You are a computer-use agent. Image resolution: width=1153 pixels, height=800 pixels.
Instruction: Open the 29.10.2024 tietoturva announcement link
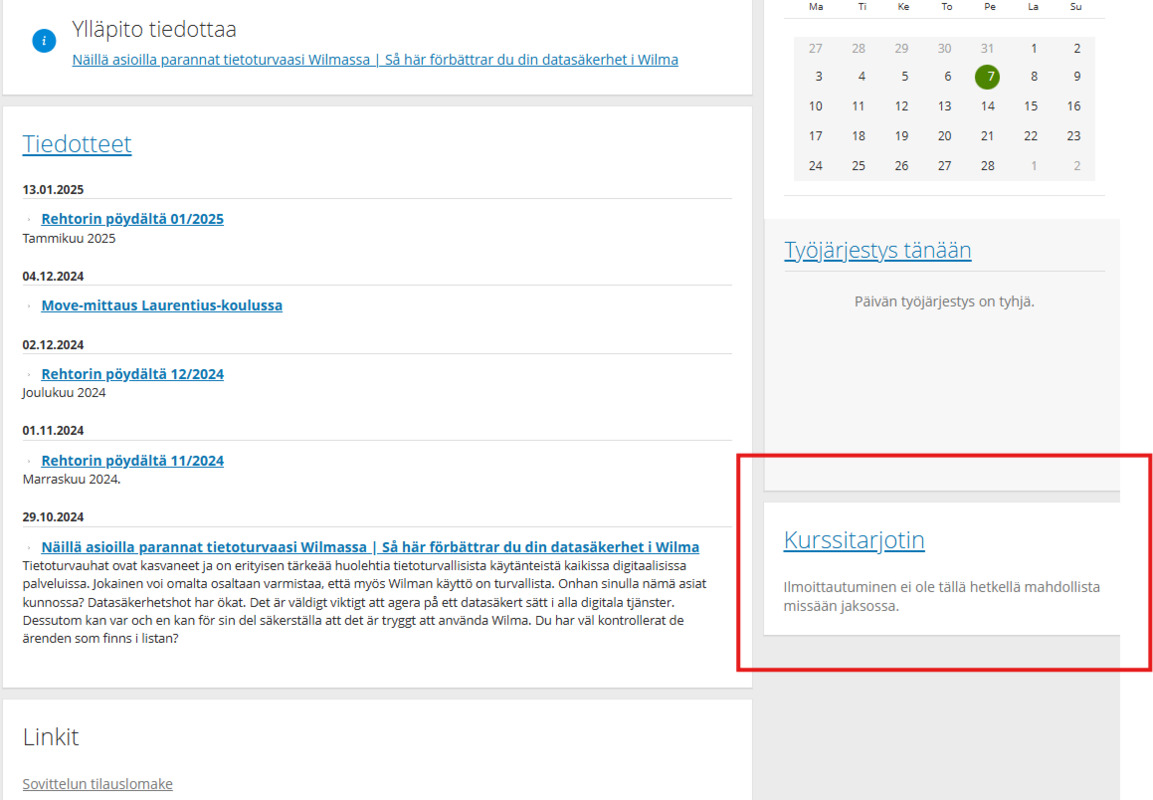pyautogui.click(x=370, y=547)
